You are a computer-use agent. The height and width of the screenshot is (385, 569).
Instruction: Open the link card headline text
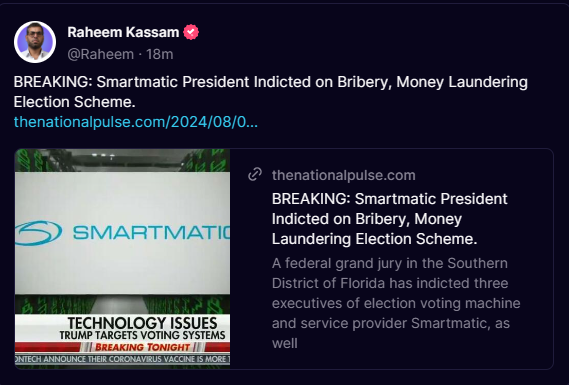[x=390, y=219]
